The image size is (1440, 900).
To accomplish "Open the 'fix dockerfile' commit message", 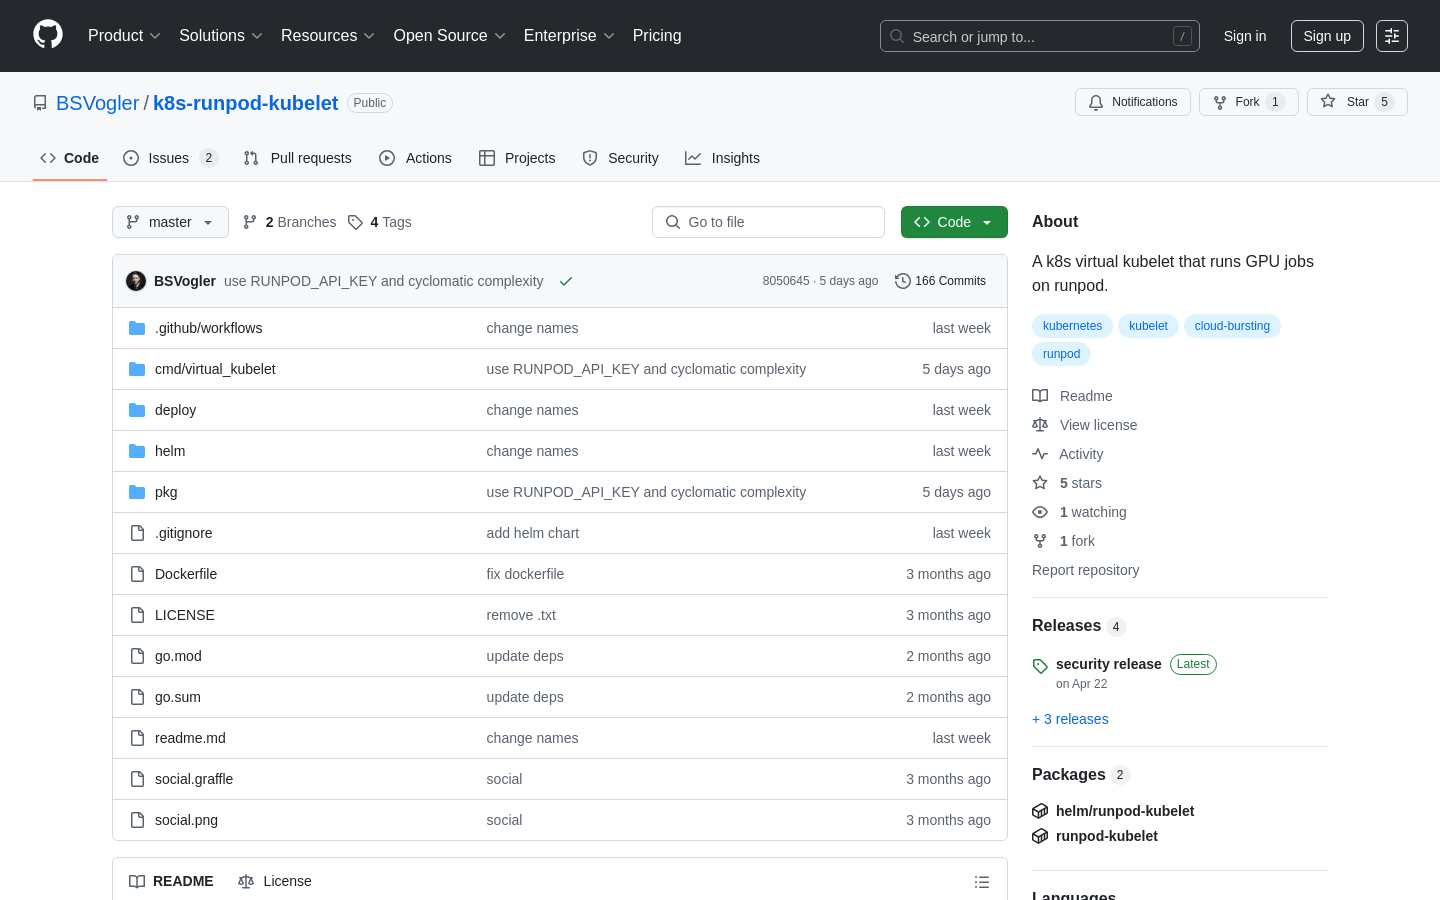I will [525, 574].
